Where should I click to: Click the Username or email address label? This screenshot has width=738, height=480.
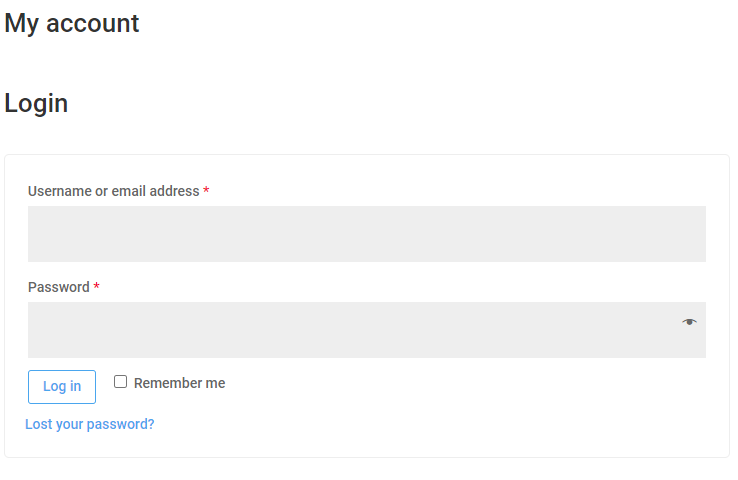[x=113, y=191]
